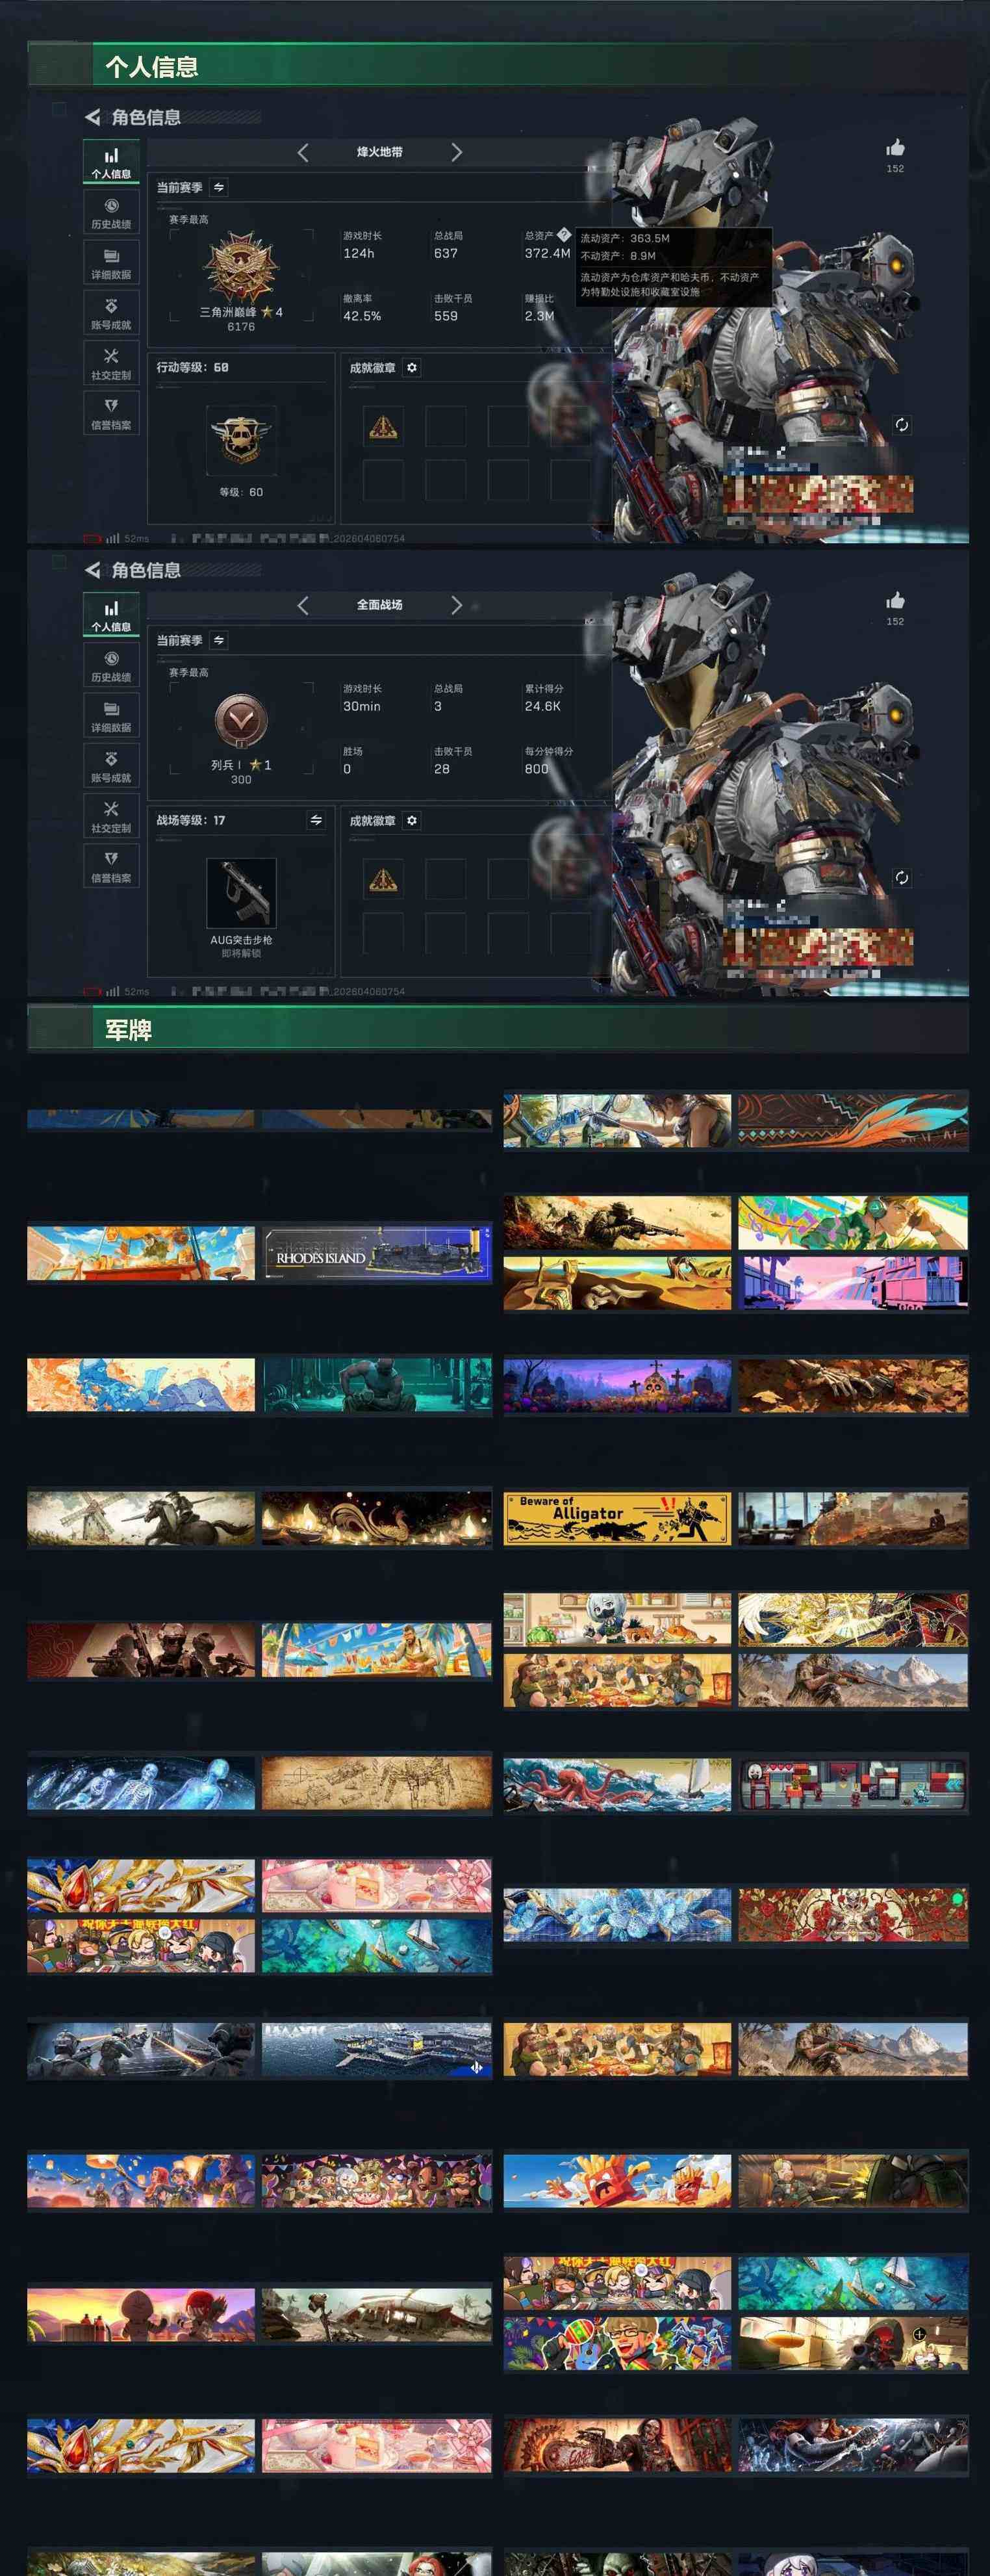
Task: Select the graveyard skull dog tag
Action: point(617,1386)
